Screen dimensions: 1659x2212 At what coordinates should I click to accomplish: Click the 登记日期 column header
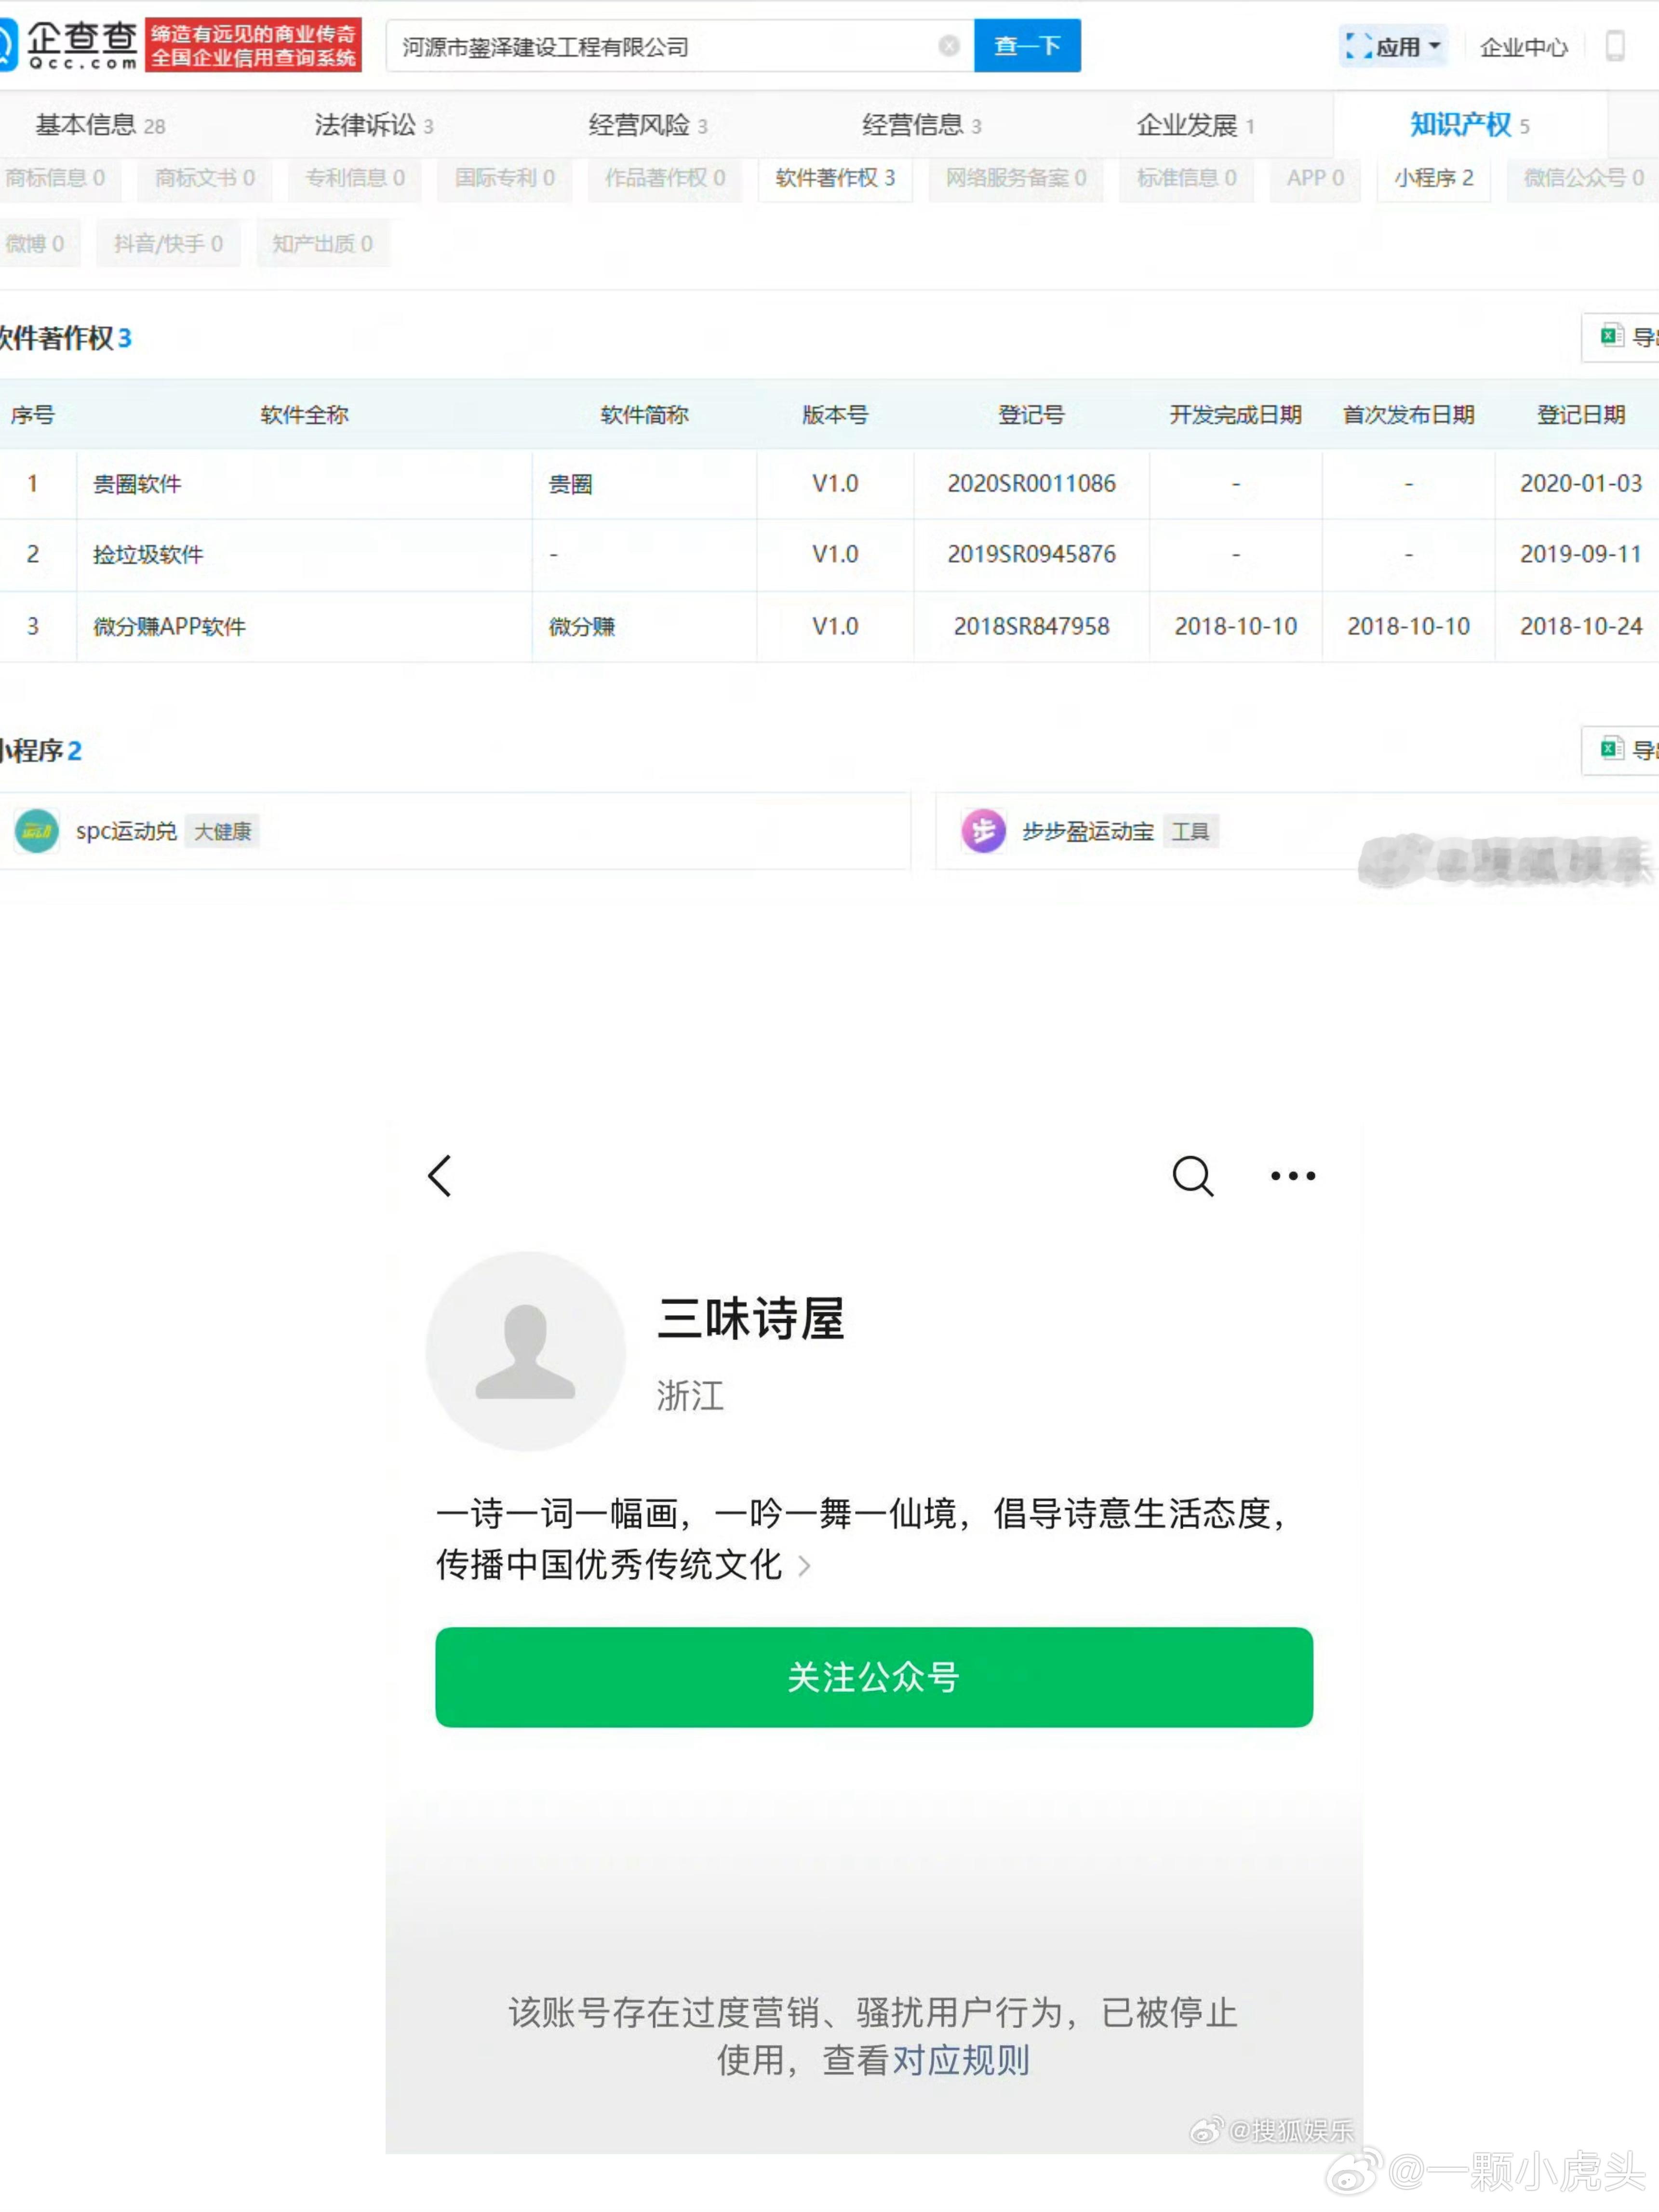point(1580,415)
